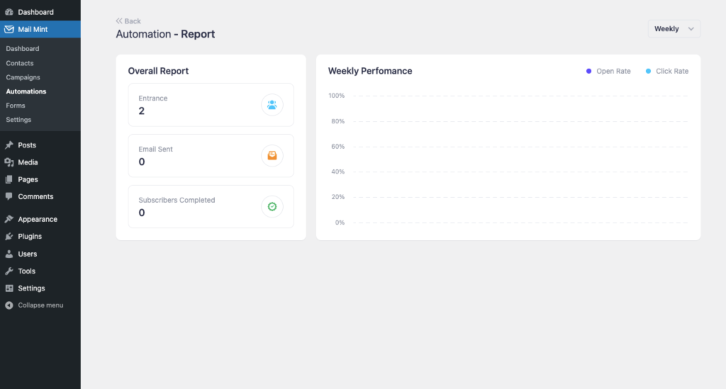Click the orange Email Sent icon

(272, 156)
